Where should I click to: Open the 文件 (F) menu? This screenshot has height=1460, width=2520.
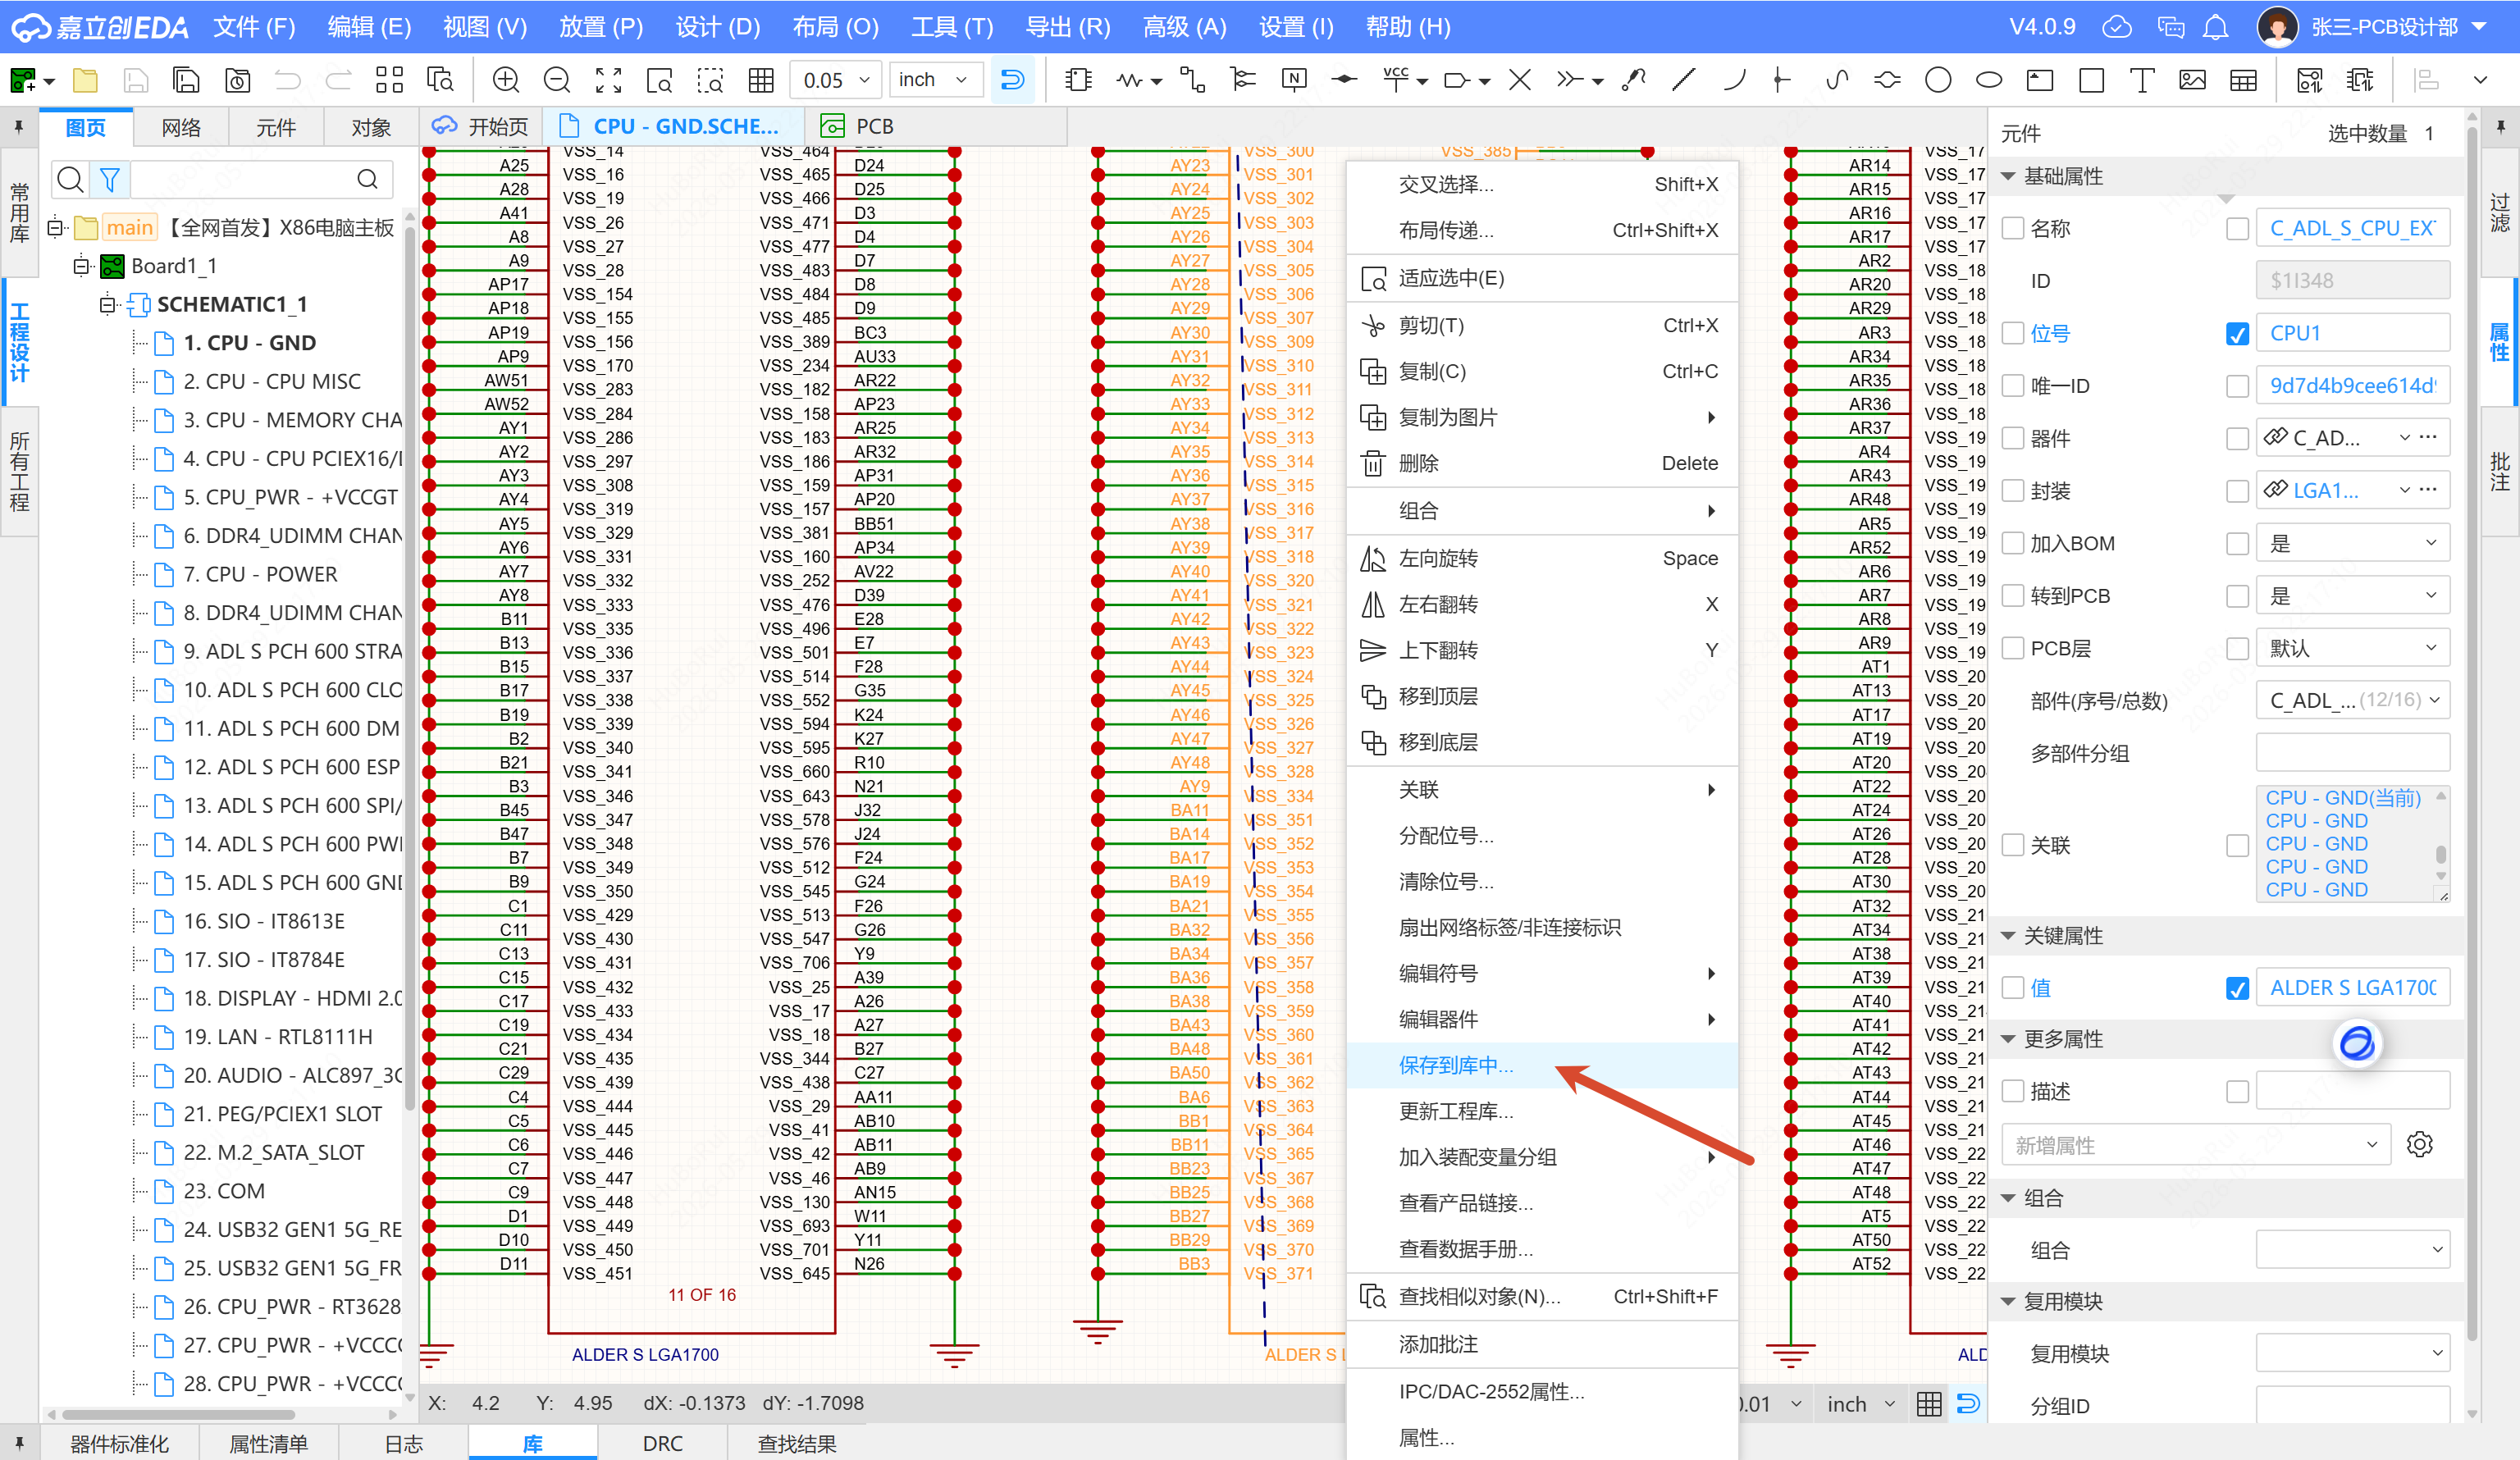(x=254, y=27)
